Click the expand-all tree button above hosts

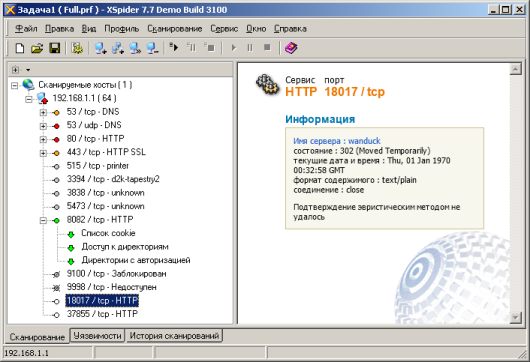click(x=15, y=70)
